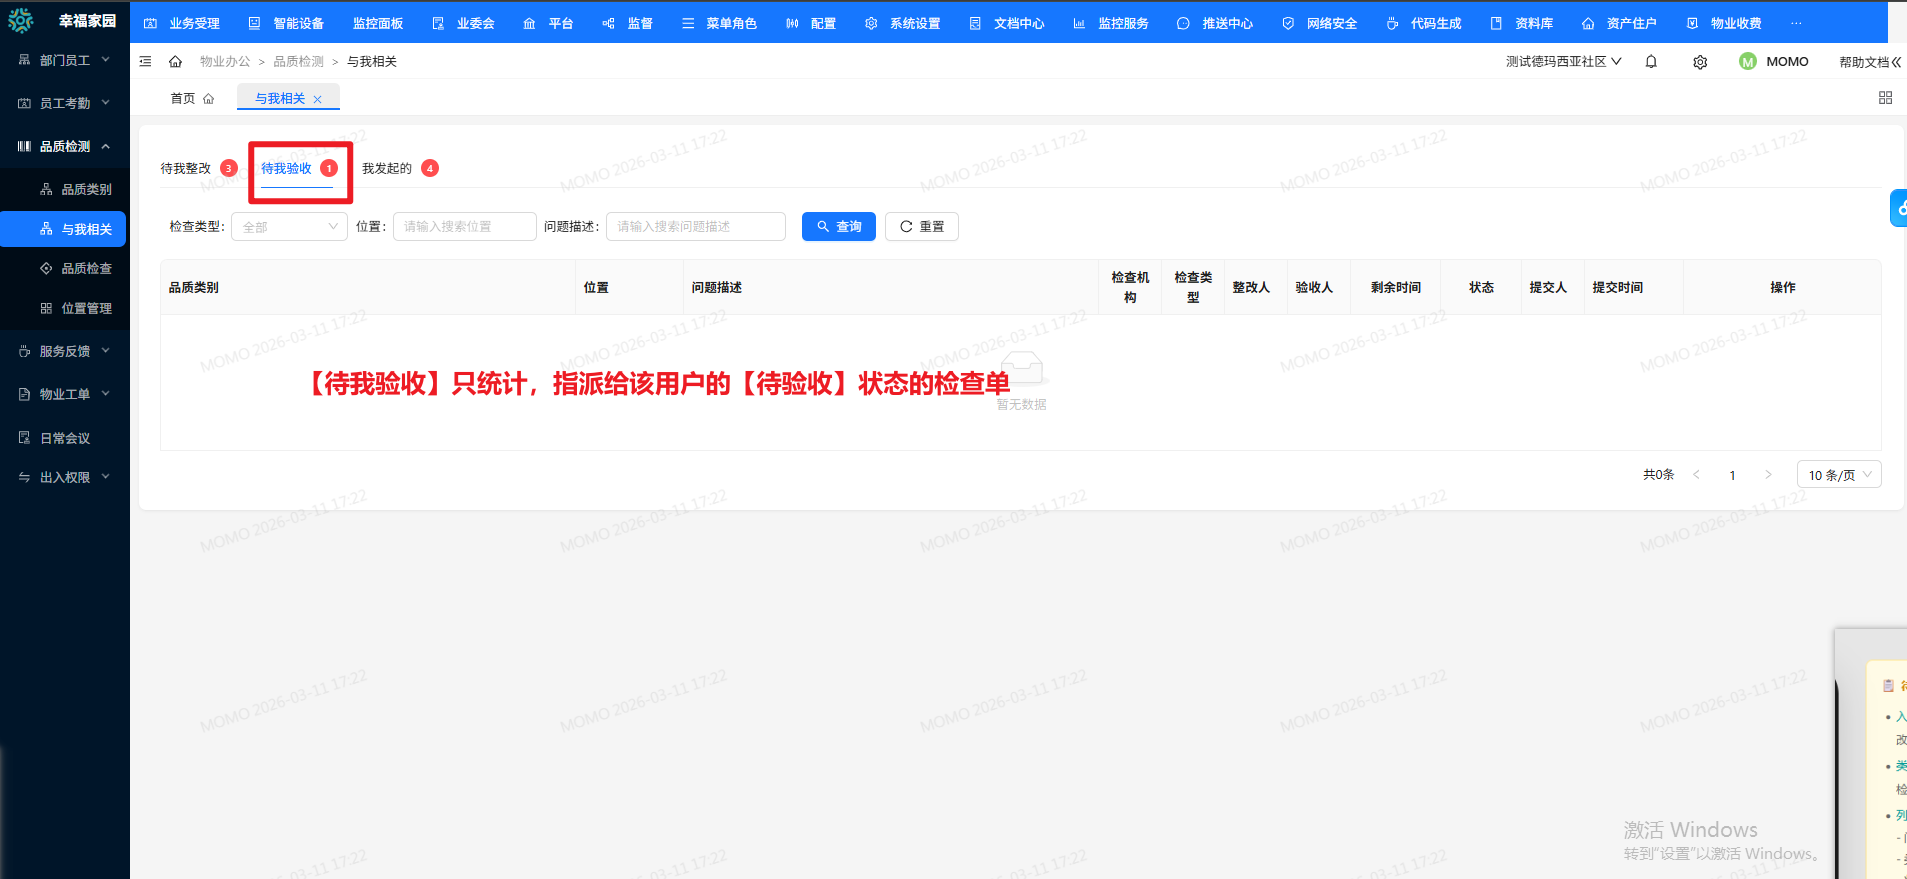Viewport: 1907px width, 879px height.
Task: Open 平台 in top menu
Action: (x=548, y=23)
